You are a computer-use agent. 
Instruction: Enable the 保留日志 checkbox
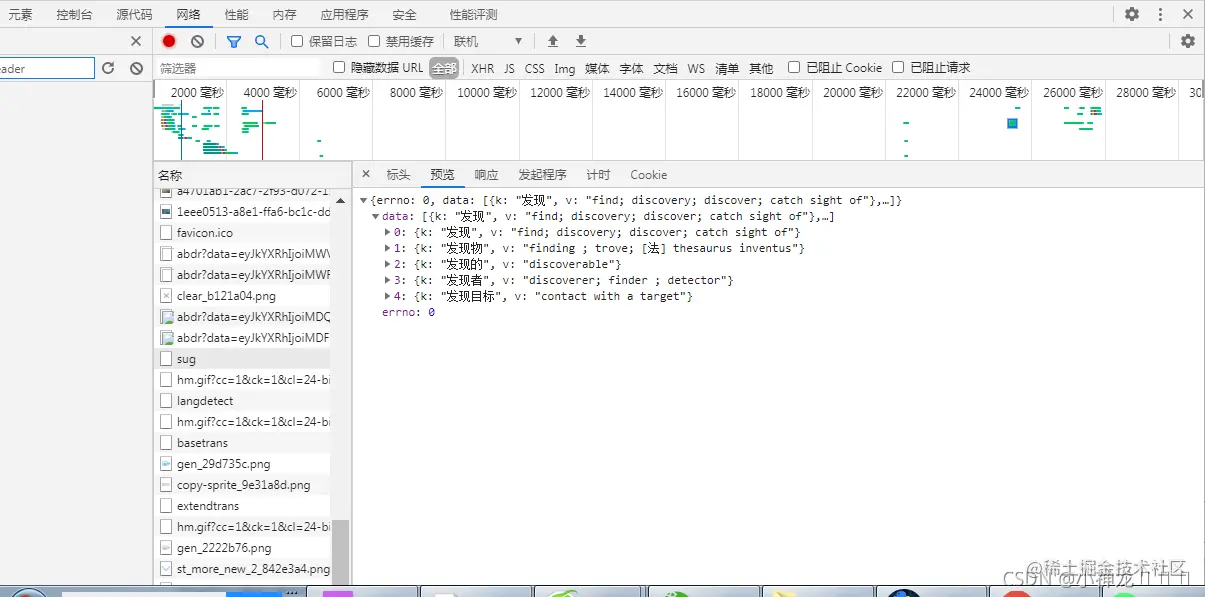[297, 41]
